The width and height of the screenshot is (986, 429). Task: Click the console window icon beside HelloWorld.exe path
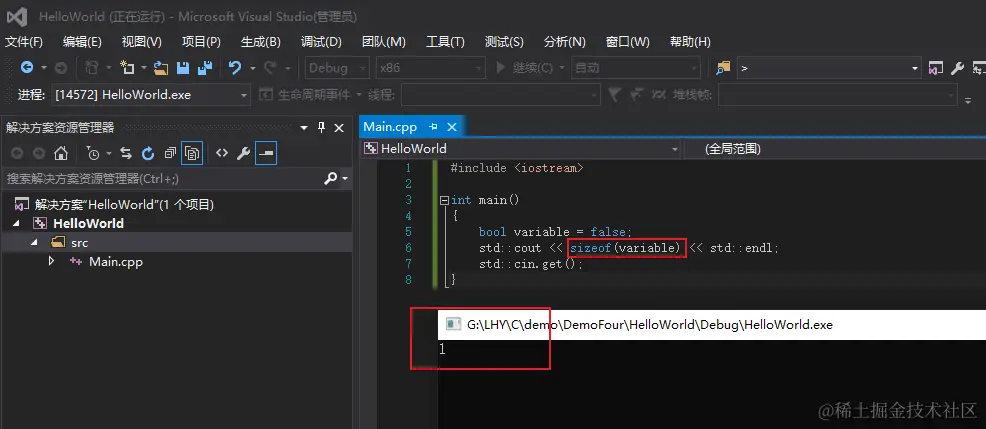(453, 325)
